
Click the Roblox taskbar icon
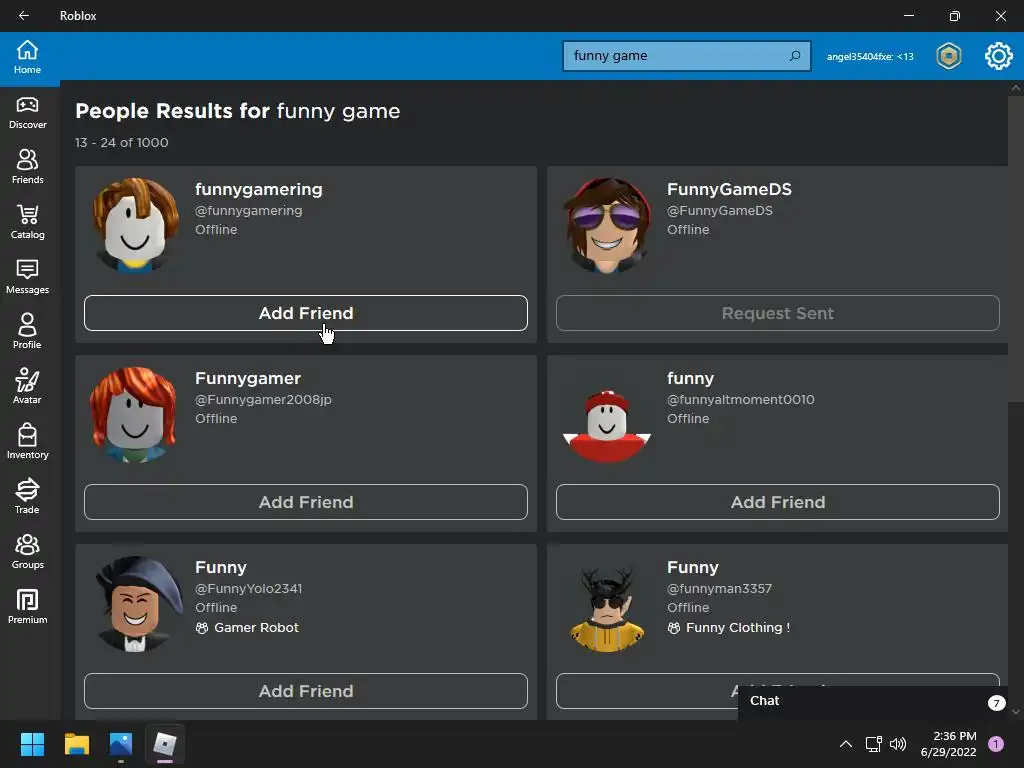click(x=165, y=744)
